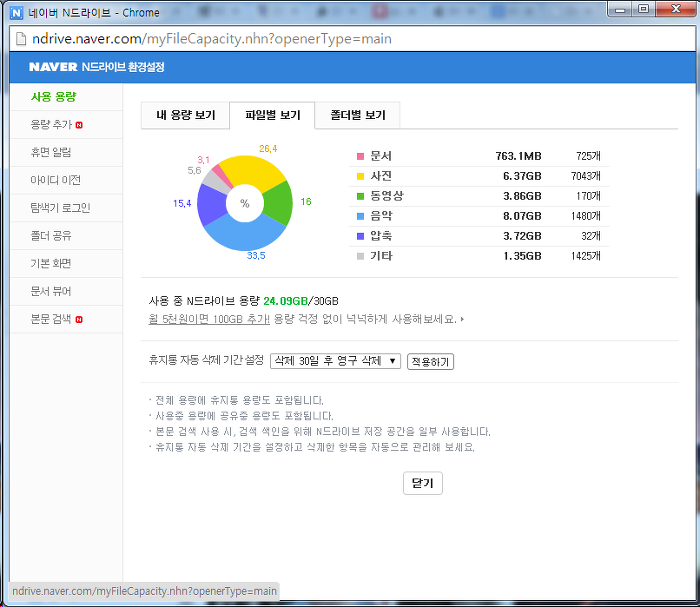700x607 pixels.
Task: Minimize the Chrome popup window
Action: click(x=621, y=9)
